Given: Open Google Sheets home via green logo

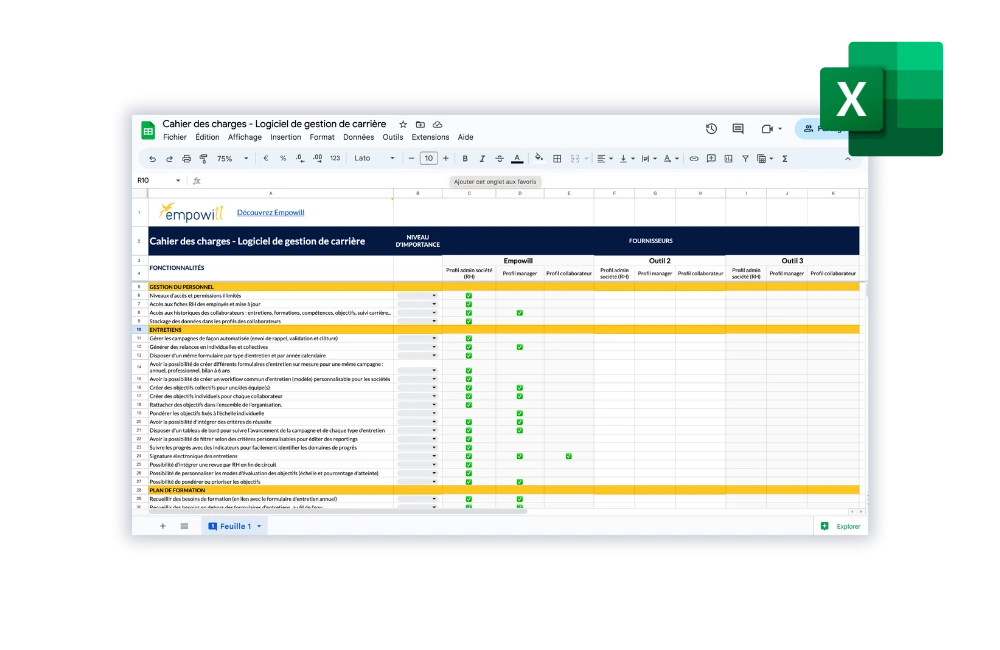Looking at the screenshot, I should (x=148, y=130).
